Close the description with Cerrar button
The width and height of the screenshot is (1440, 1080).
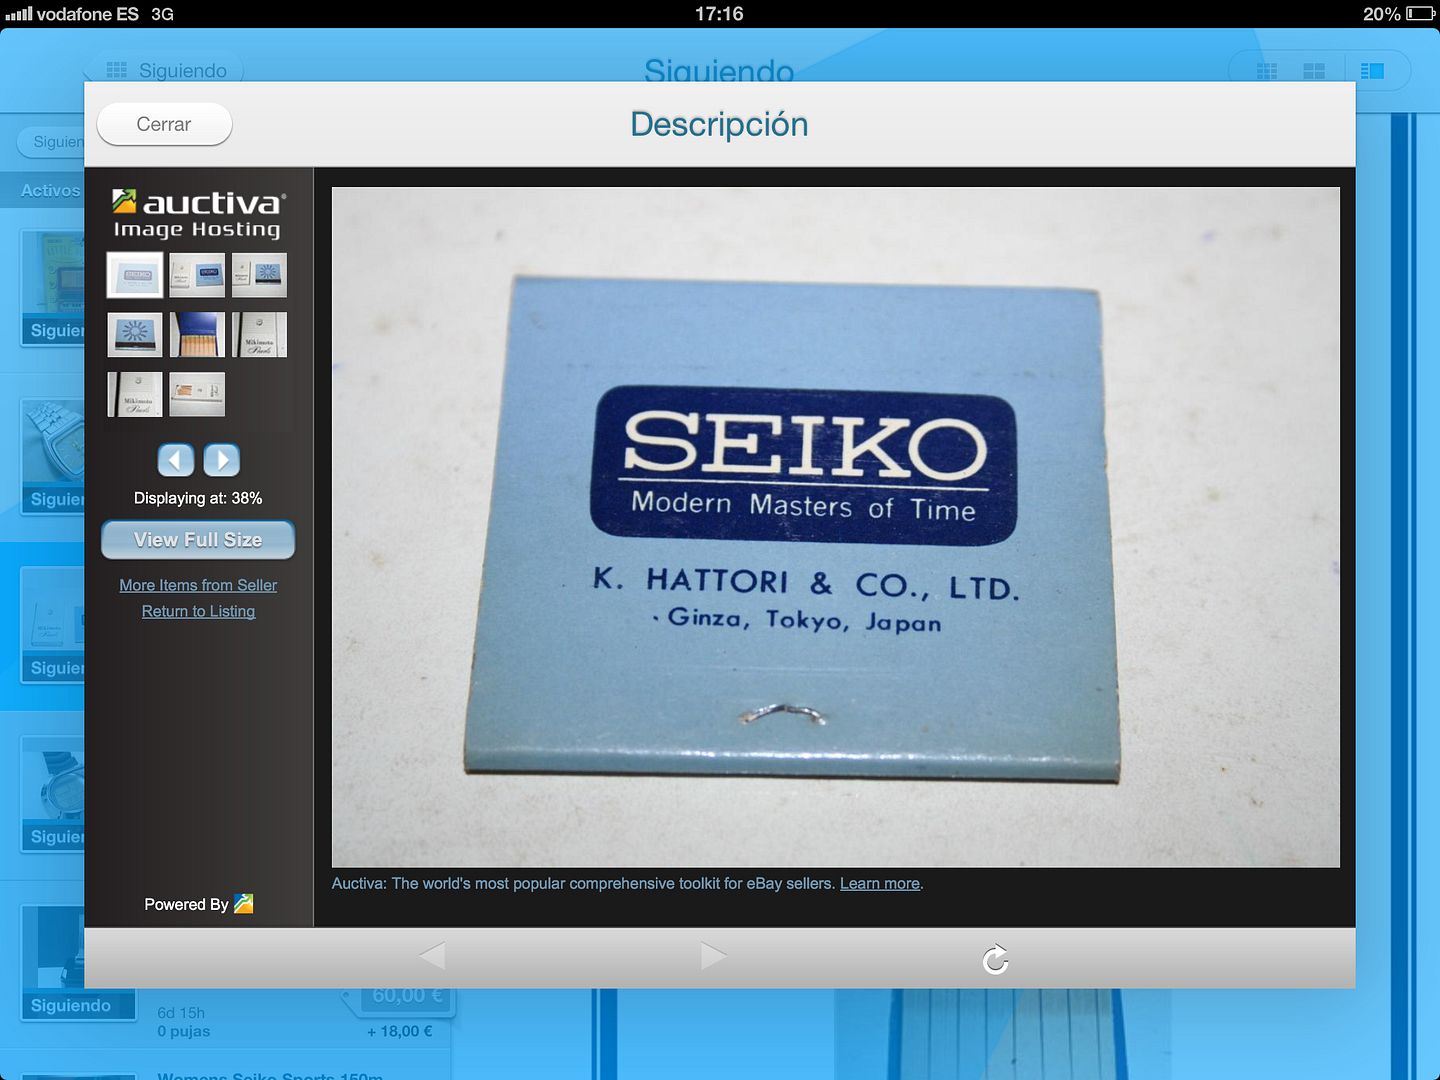(x=164, y=124)
